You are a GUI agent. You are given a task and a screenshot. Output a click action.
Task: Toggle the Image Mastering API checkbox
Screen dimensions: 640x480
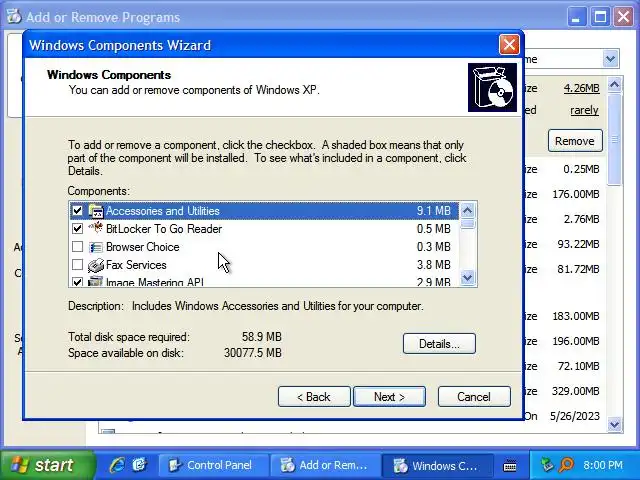pos(77,282)
